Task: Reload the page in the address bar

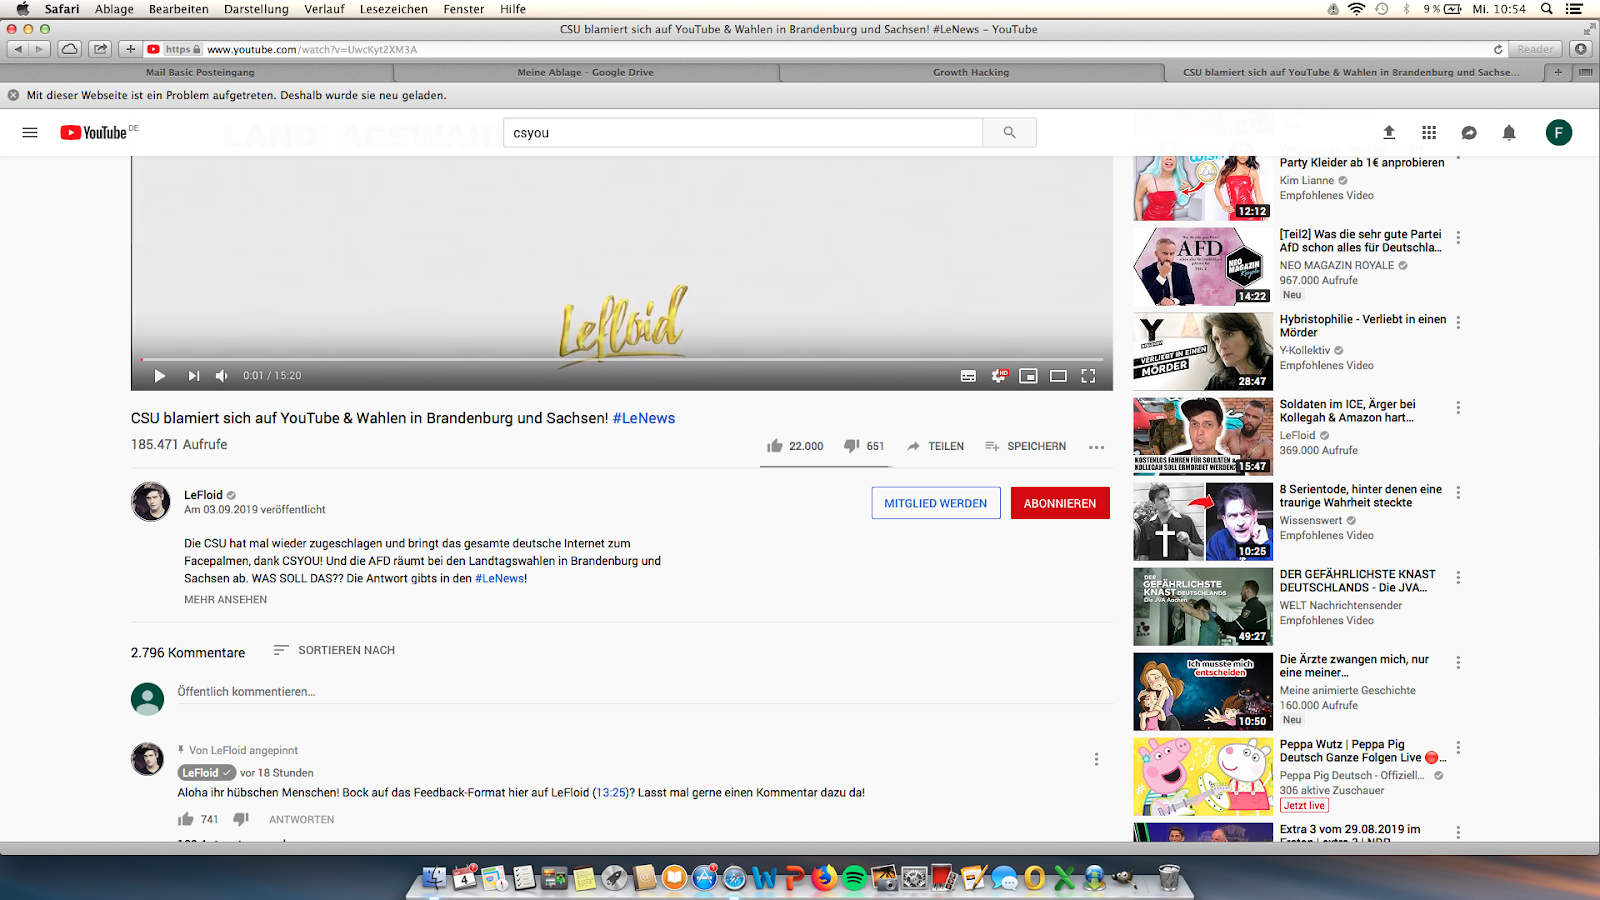Action: click(1498, 49)
